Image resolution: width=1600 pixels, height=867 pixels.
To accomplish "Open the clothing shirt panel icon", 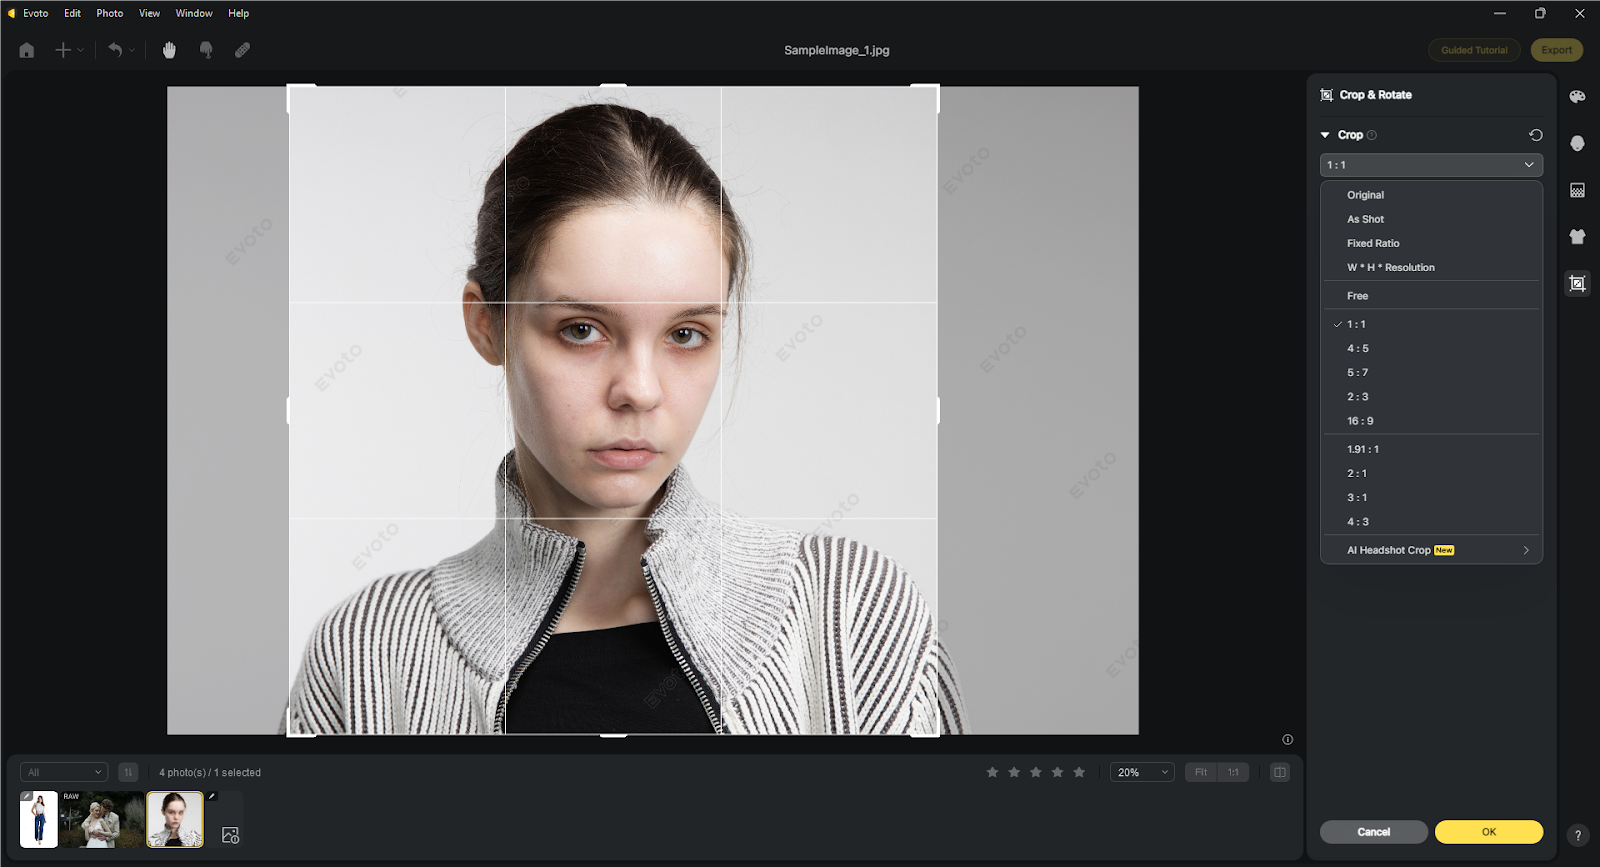I will click(1577, 237).
